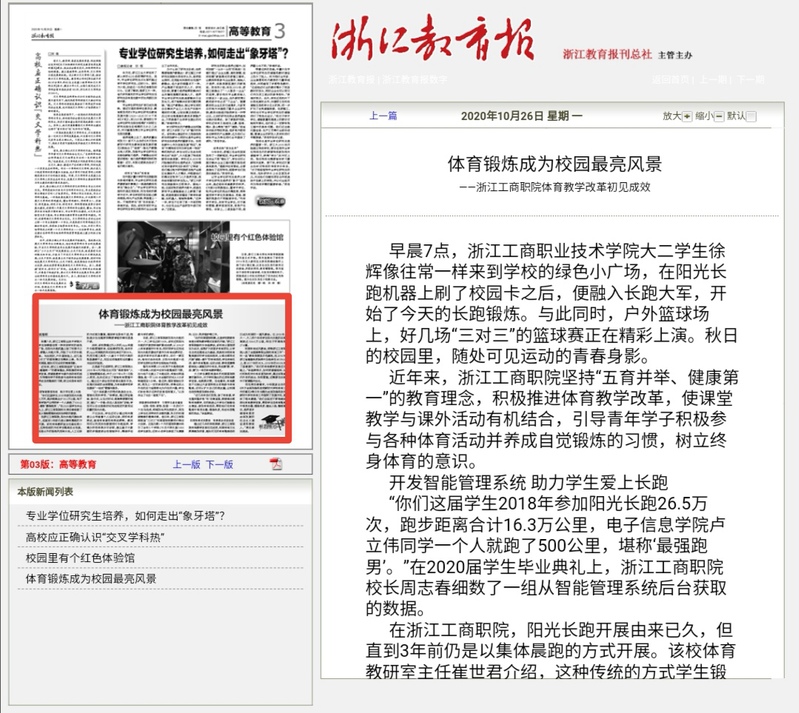Screen dimensions: 799x713
Task: Open previous page with 上一版 link
Action: pos(186,465)
